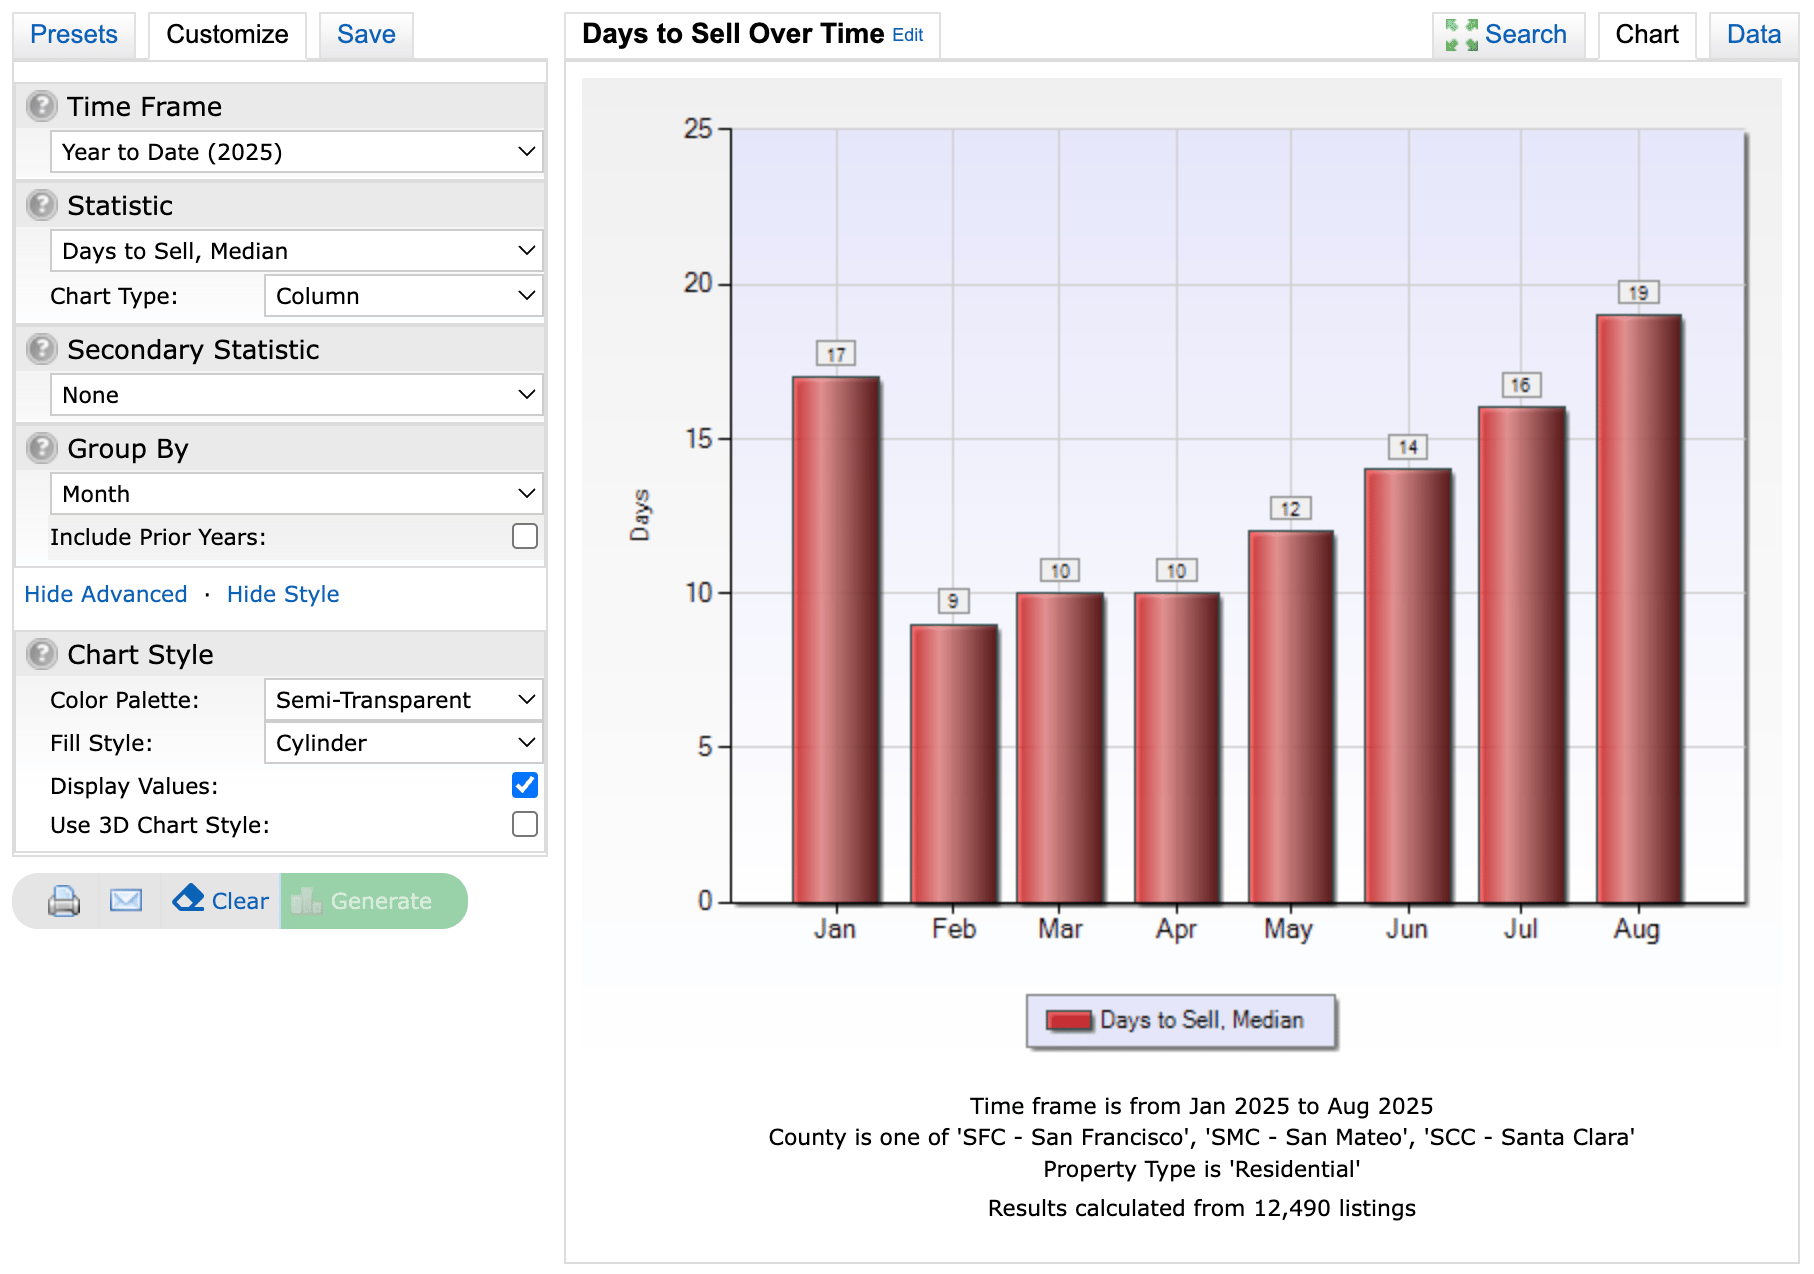Switch to the Data tab
Image resolution: width=1814 pixels, height=1274 pixels.
1753,35
